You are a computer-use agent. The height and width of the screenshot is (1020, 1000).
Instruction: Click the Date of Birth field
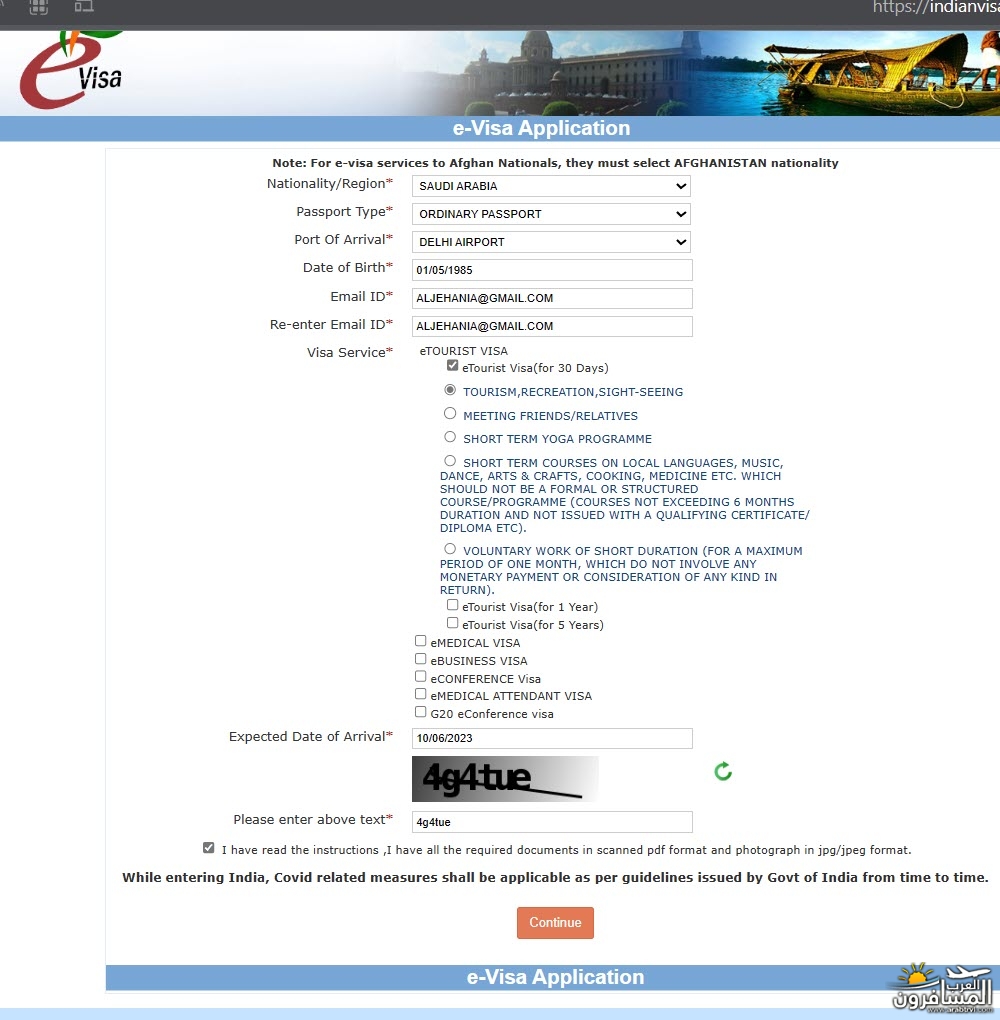click(x=552, y=270)
